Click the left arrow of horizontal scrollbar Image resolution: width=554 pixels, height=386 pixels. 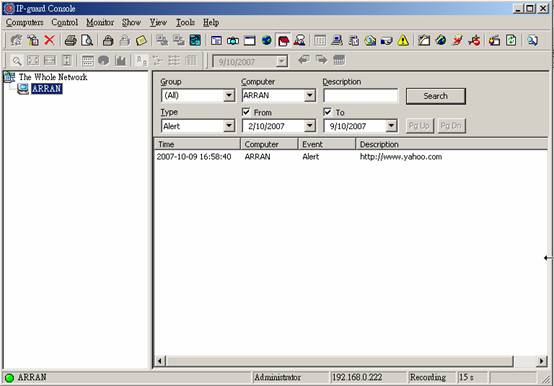coord(160,361)
